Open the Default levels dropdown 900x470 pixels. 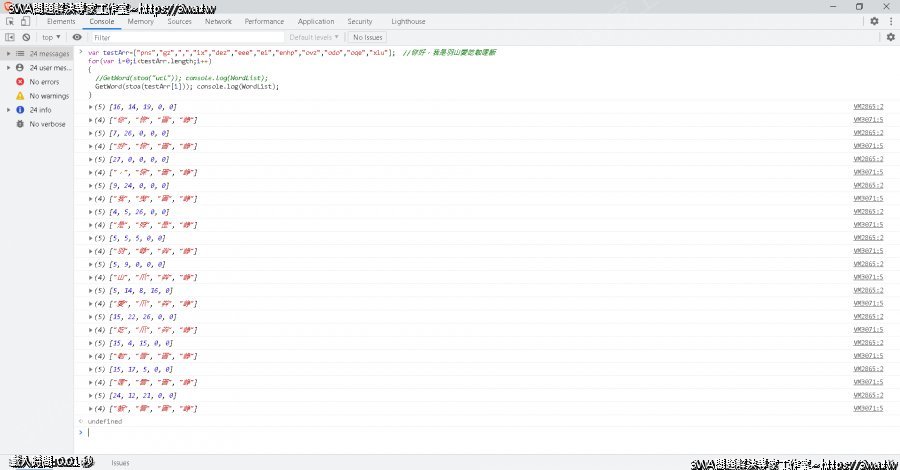[x=314, y=37]
